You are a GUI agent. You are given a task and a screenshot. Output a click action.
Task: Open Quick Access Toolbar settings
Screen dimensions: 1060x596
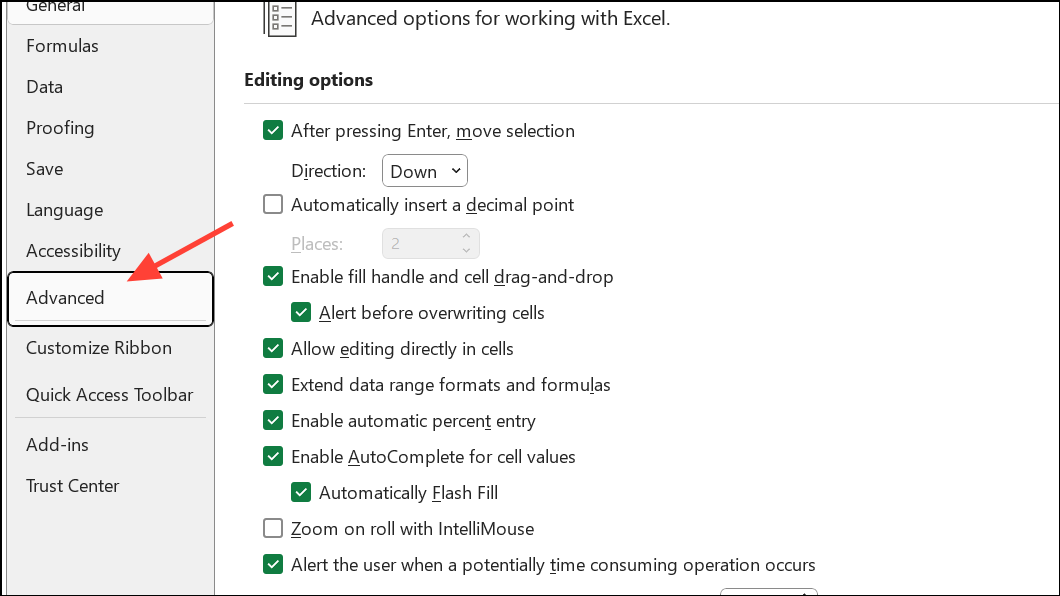click(x=110, y=395)
